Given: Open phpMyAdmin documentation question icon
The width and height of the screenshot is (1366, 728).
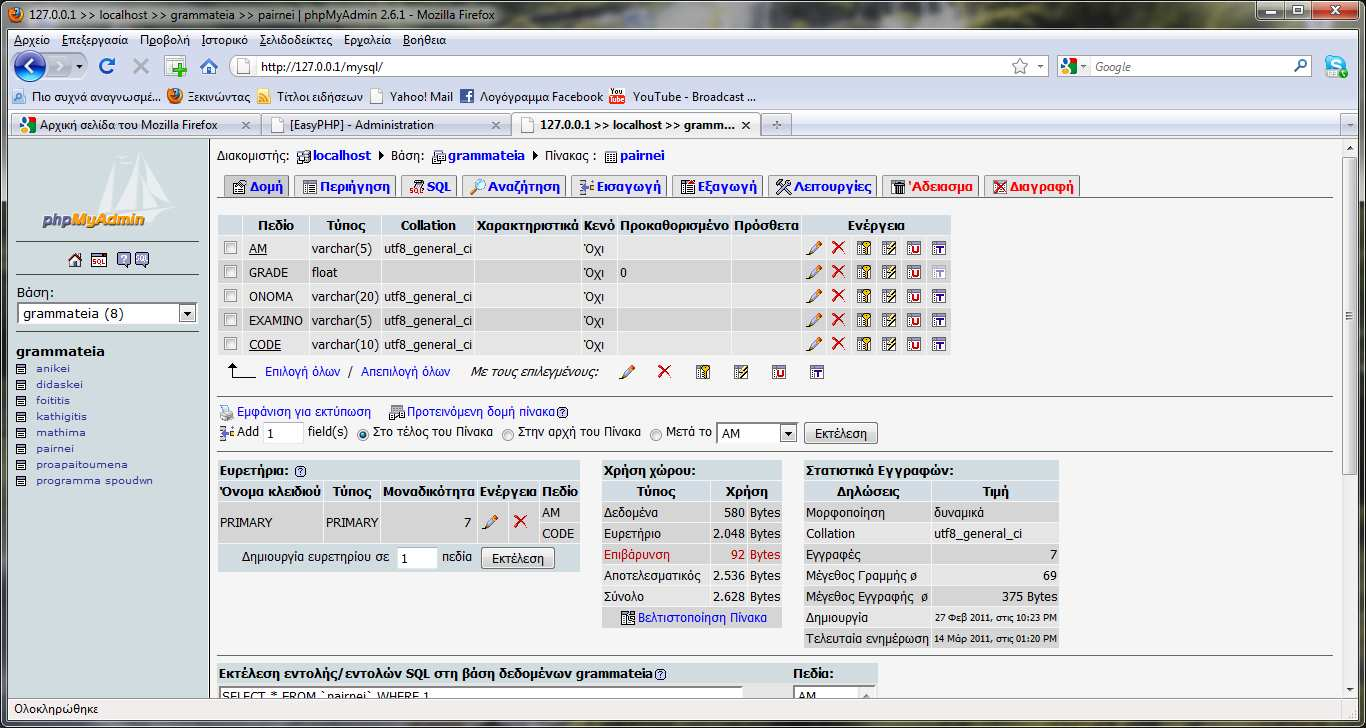Looking at the screenshot, I should point(124,260).
